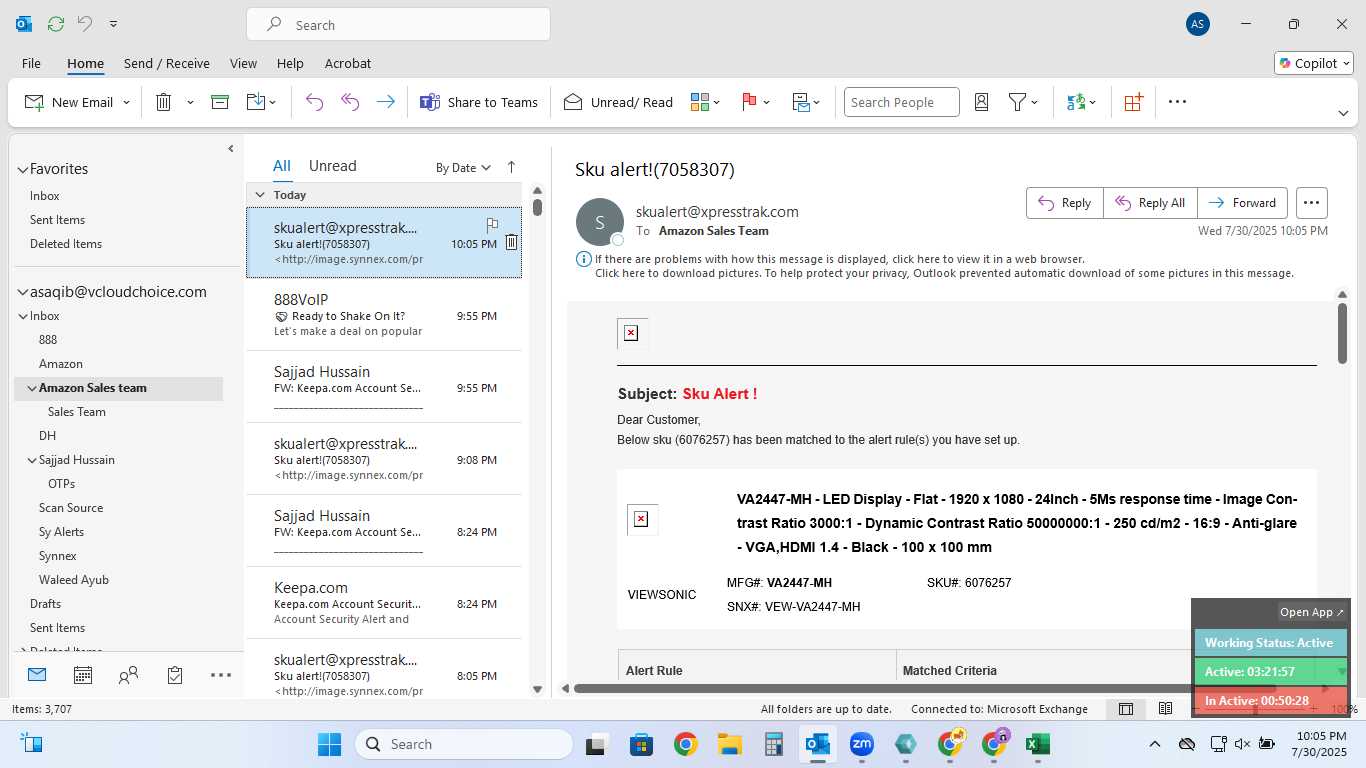Screen dimensions: 1366x768
Task: Open the Acrobat tab
Action: [x=348, y=63]
